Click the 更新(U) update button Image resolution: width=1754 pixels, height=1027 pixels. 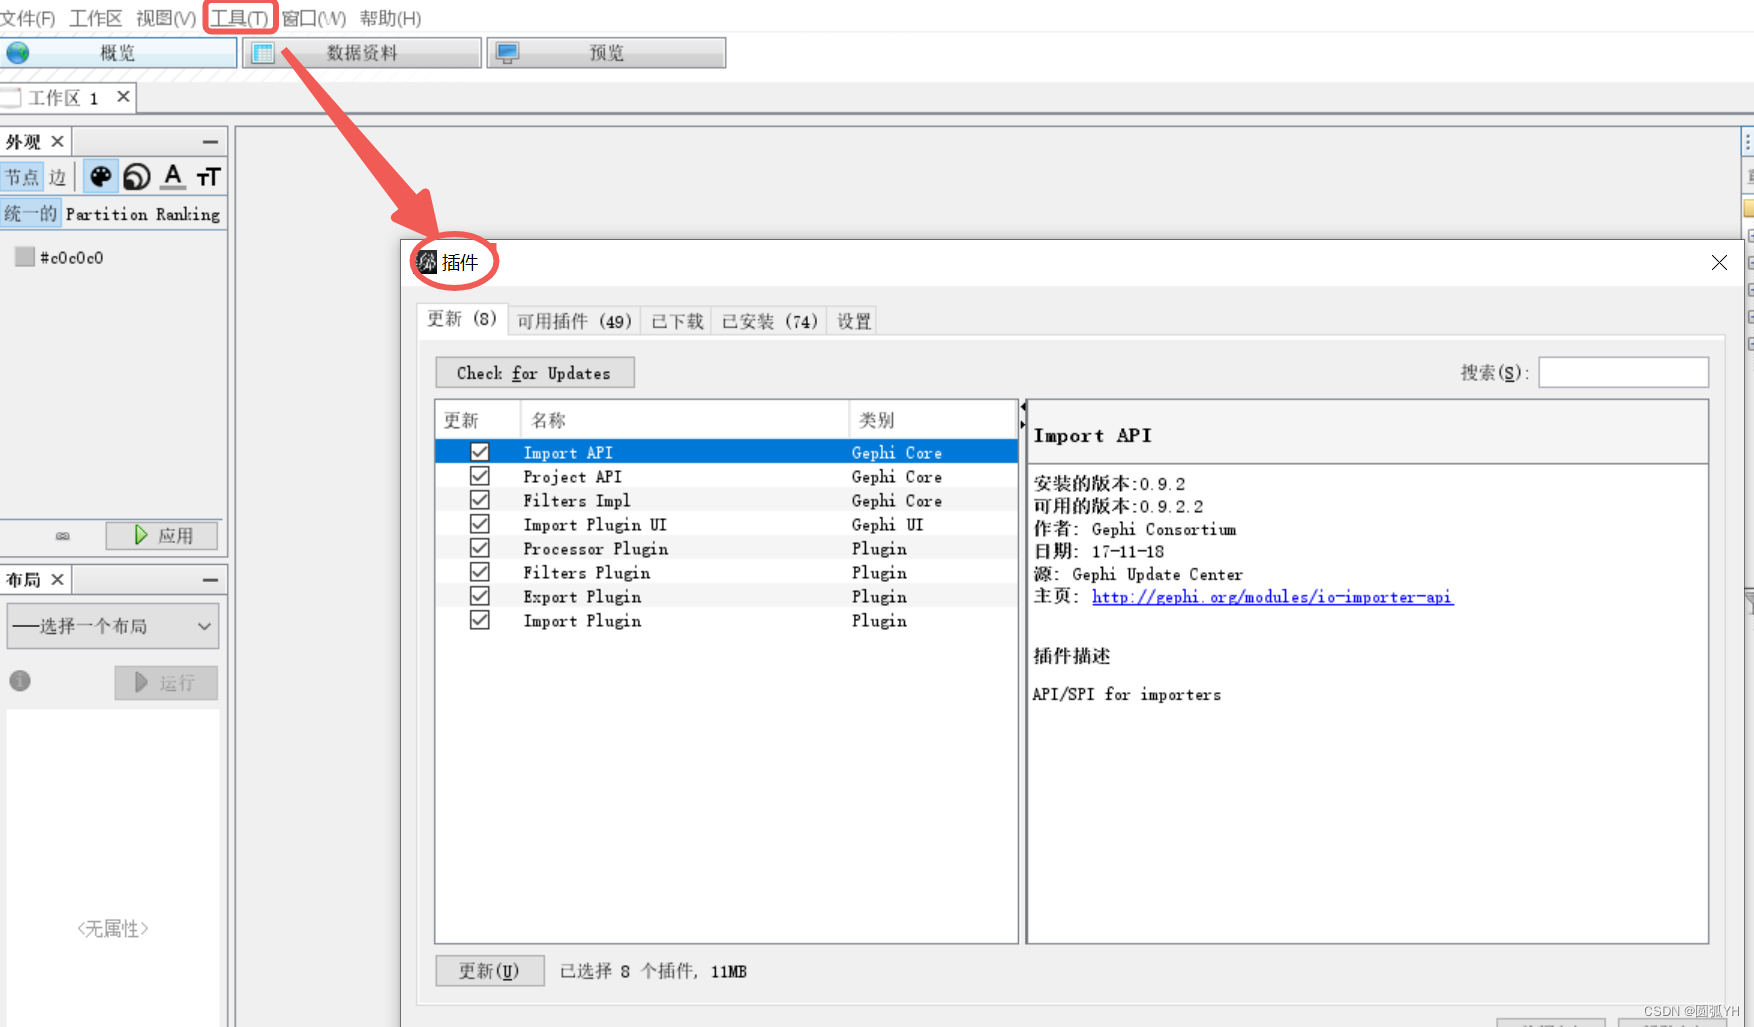click(x=490, y=971)
